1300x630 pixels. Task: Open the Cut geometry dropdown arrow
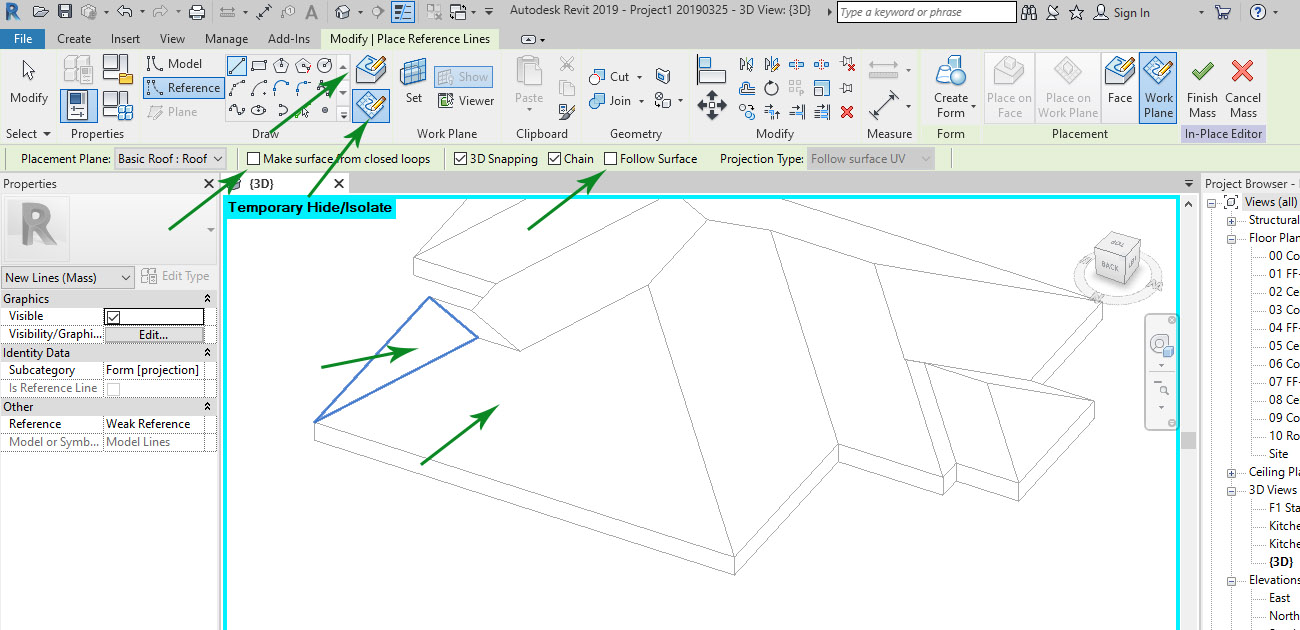pyautogui.click(x=640, y=76)
